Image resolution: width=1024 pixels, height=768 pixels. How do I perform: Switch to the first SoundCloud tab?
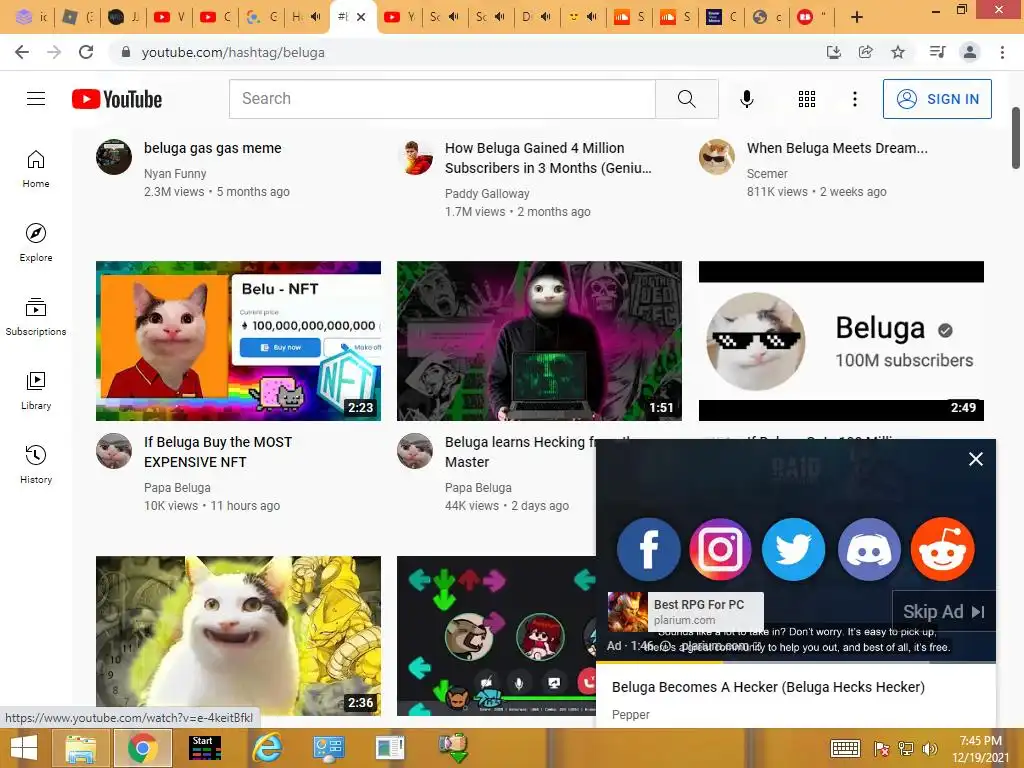click(x=630, y=17)
